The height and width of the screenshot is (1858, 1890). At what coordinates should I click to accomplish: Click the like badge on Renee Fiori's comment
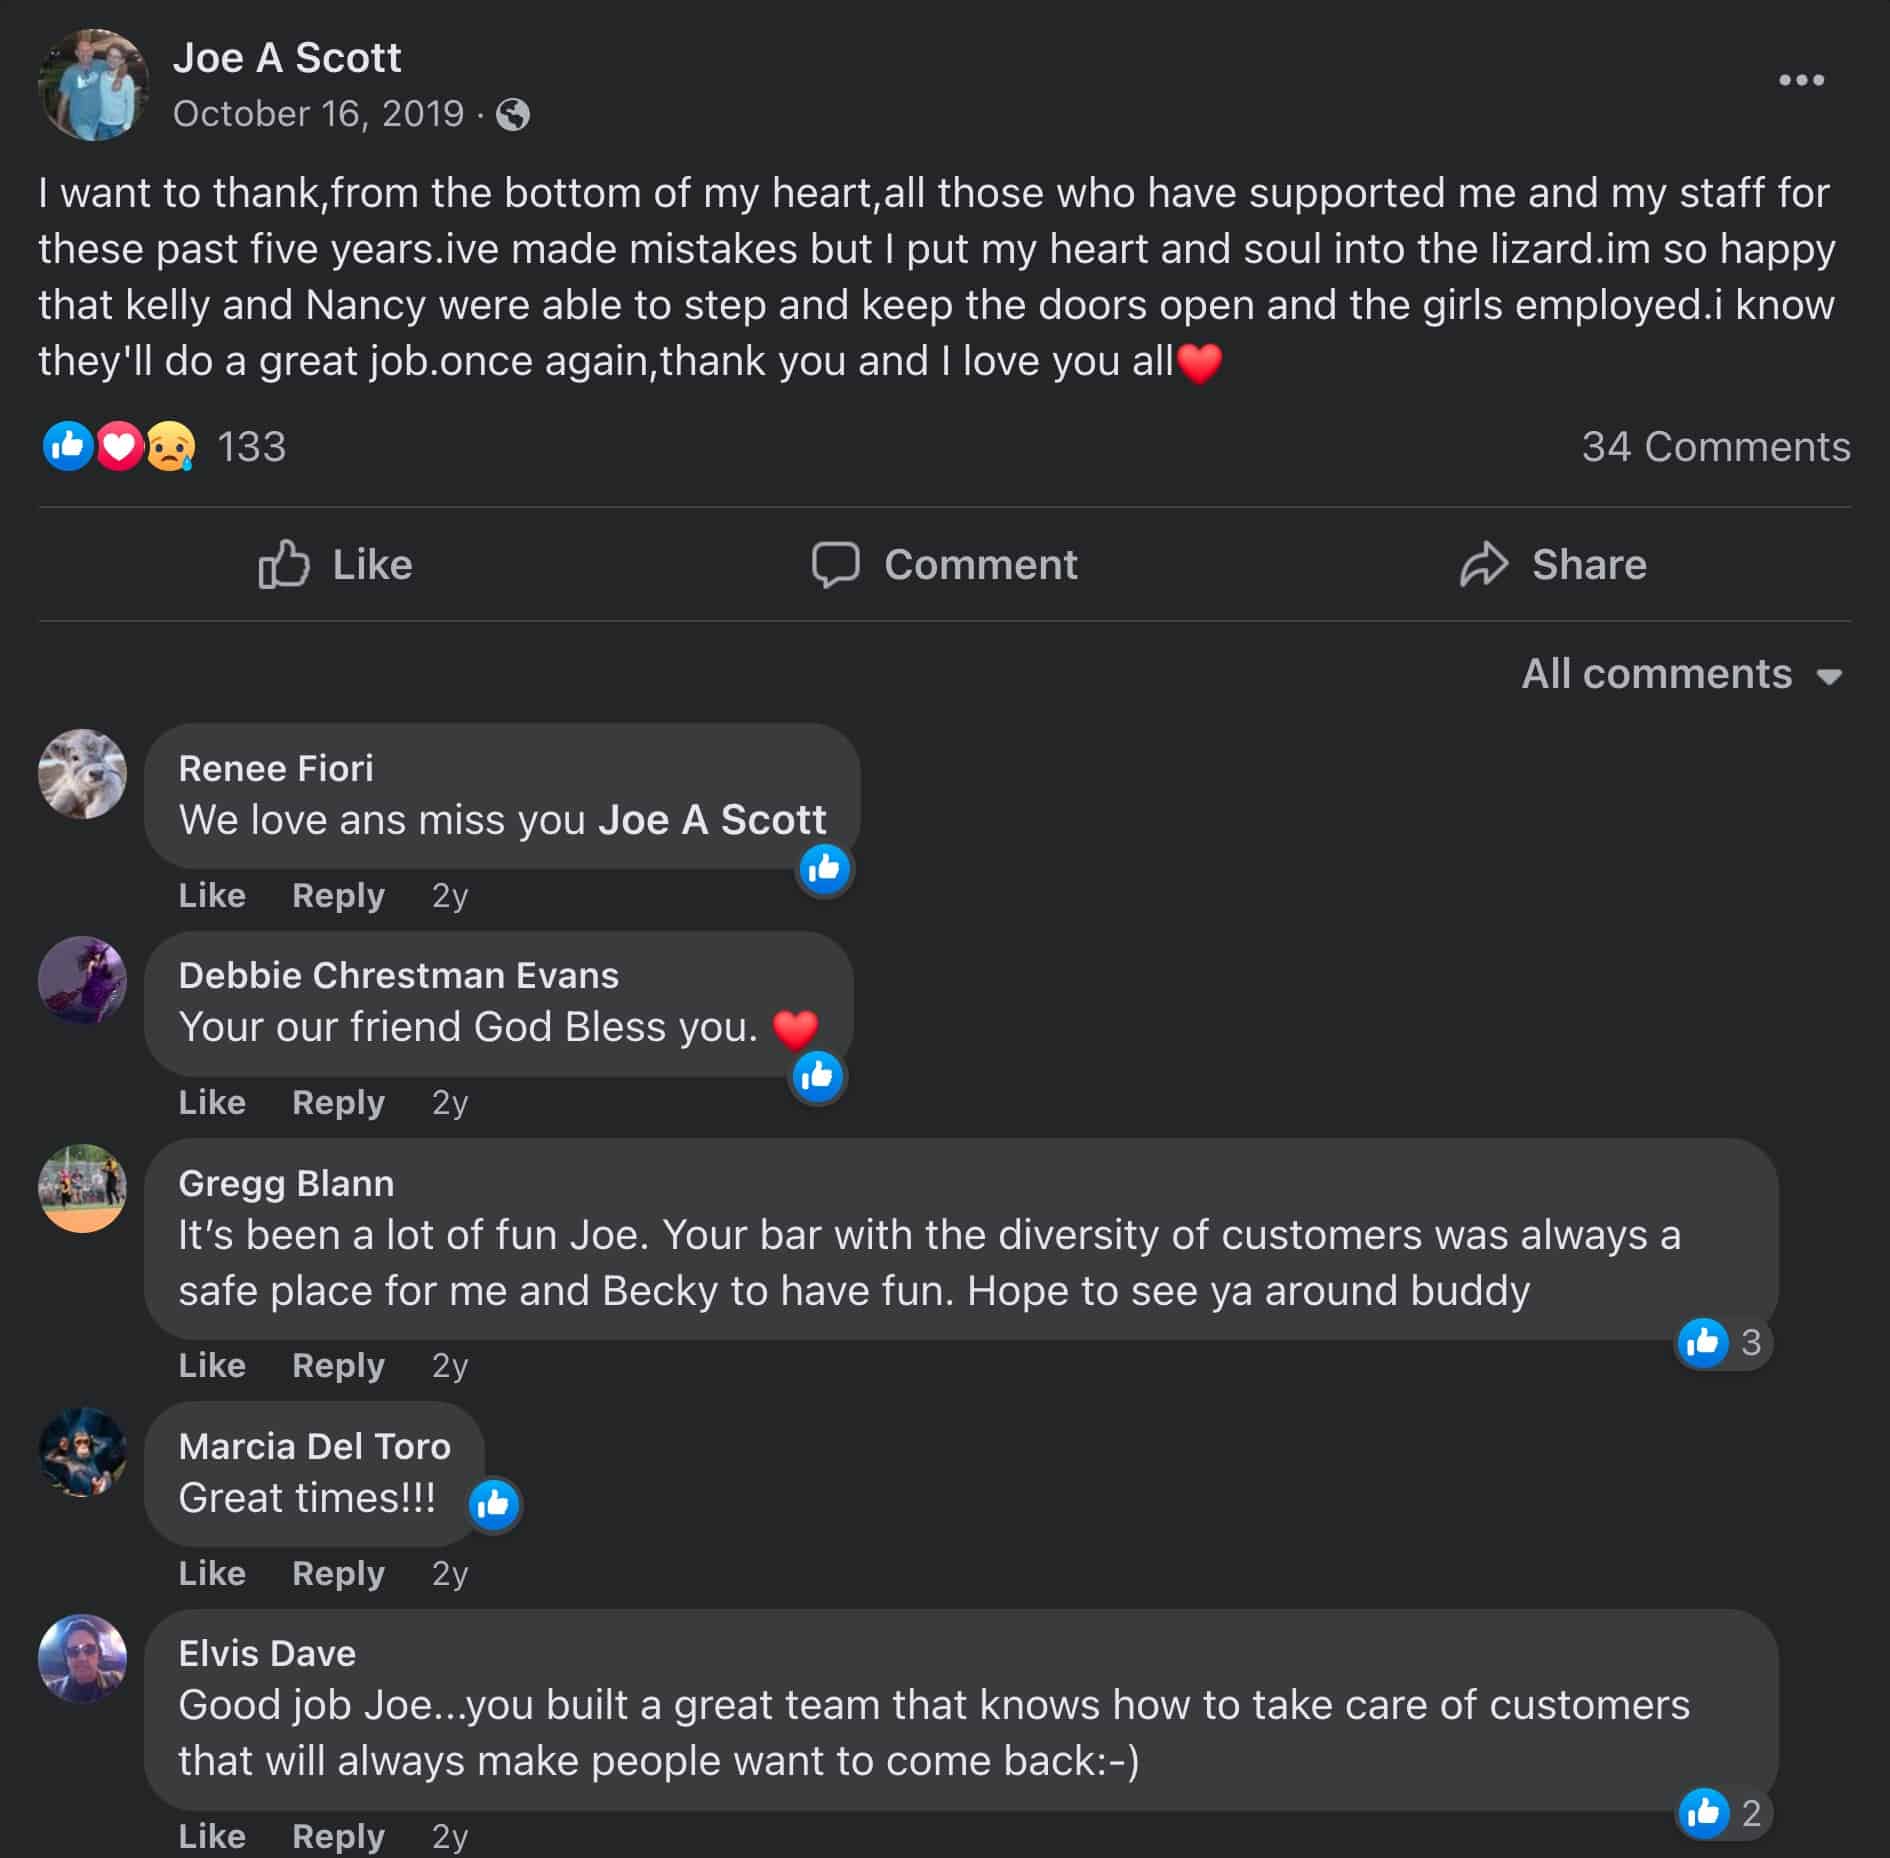pyautogui.click(x=824, y=869)
